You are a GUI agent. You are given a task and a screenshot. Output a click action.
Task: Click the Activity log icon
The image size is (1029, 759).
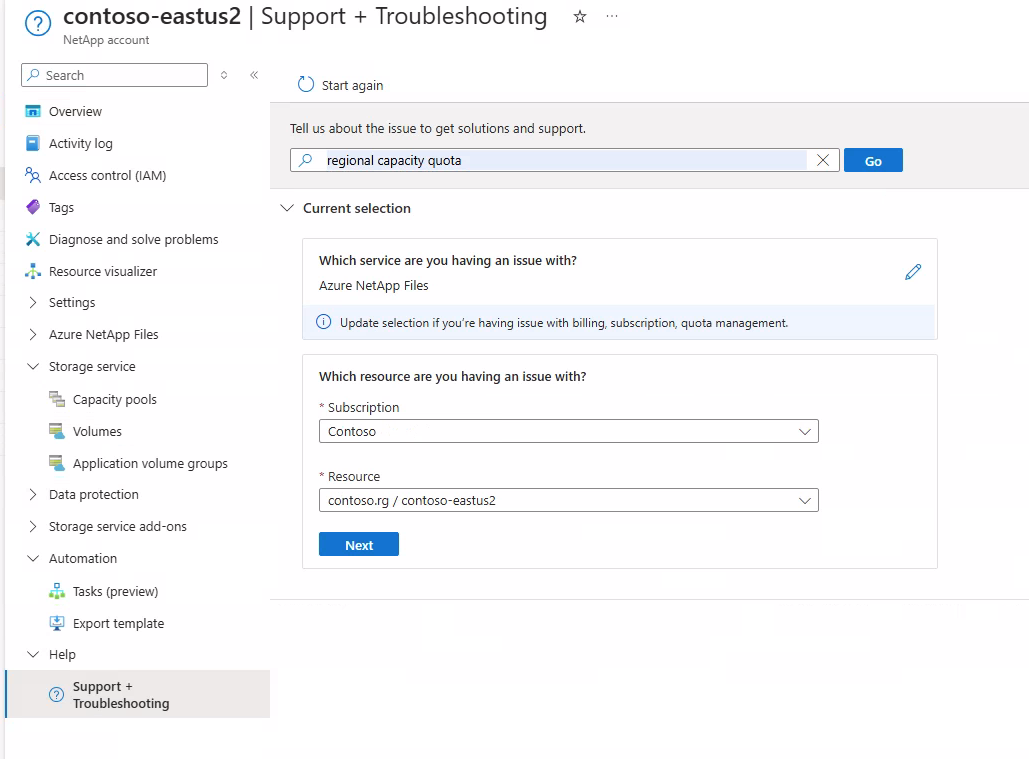point(33,143)
